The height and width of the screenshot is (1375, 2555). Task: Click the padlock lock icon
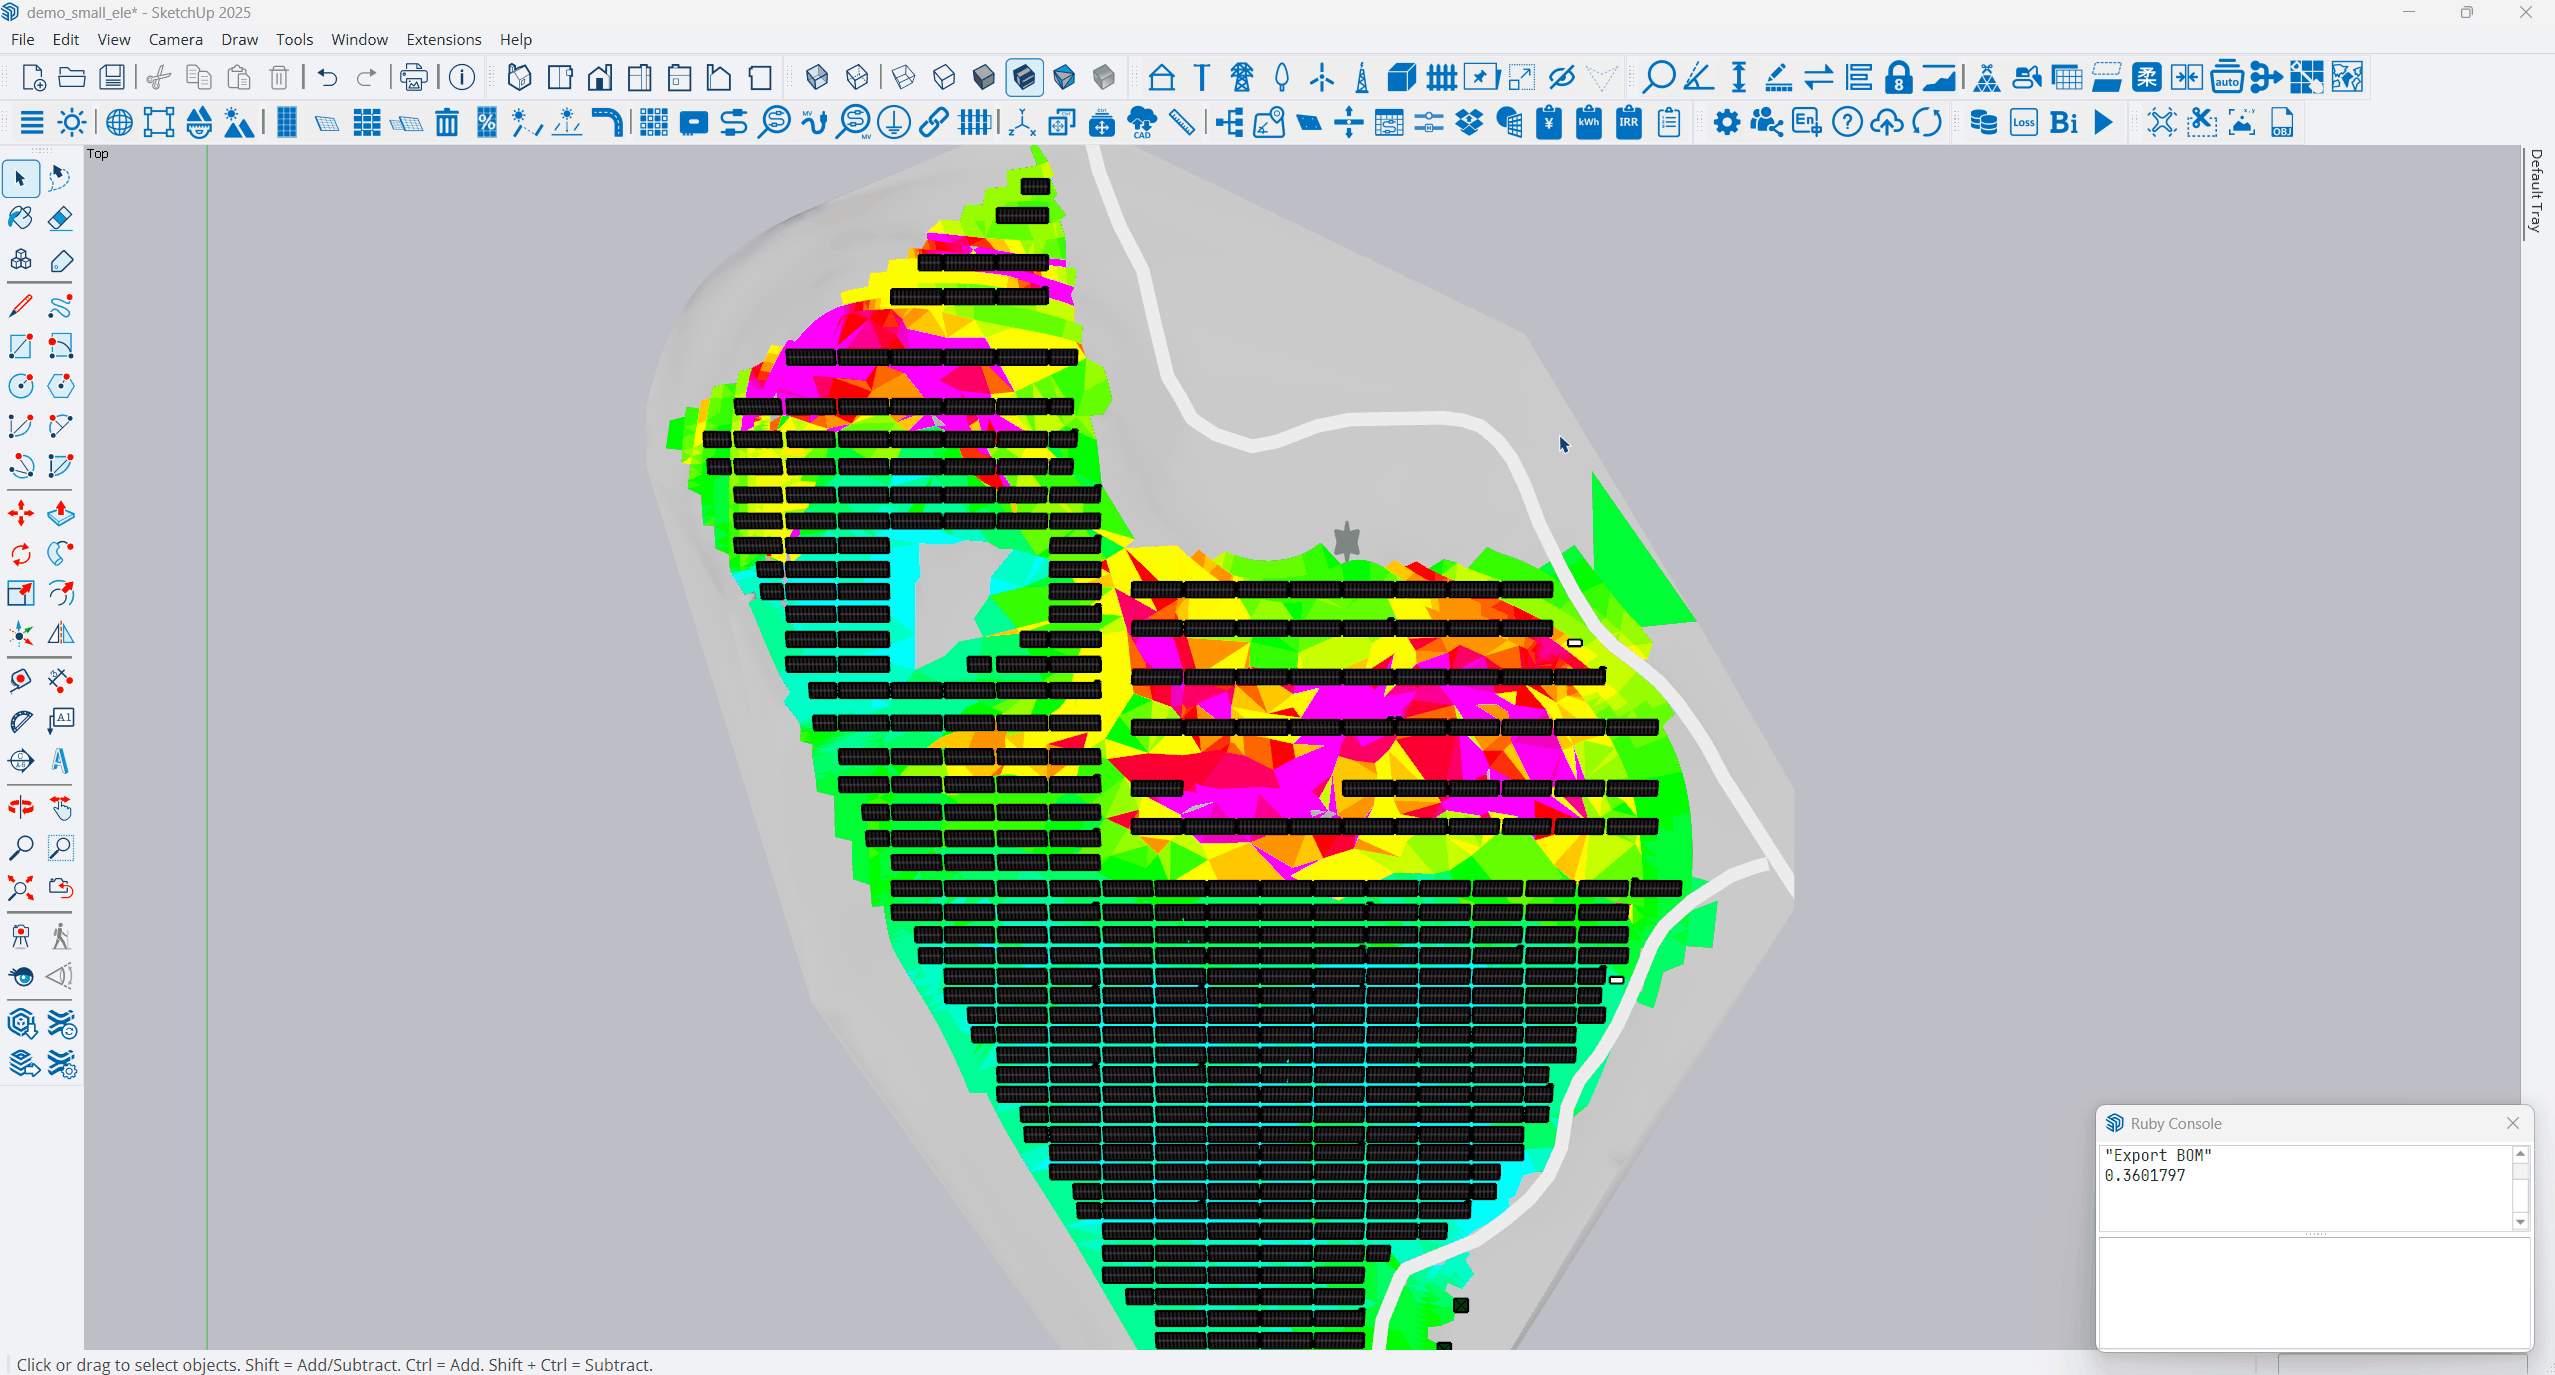[1898, 77]
